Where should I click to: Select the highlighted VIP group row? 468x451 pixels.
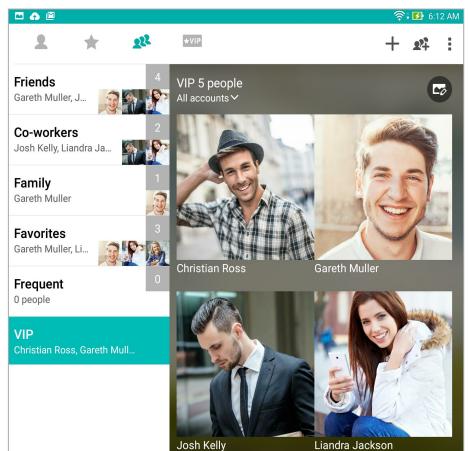pos(89,340)
